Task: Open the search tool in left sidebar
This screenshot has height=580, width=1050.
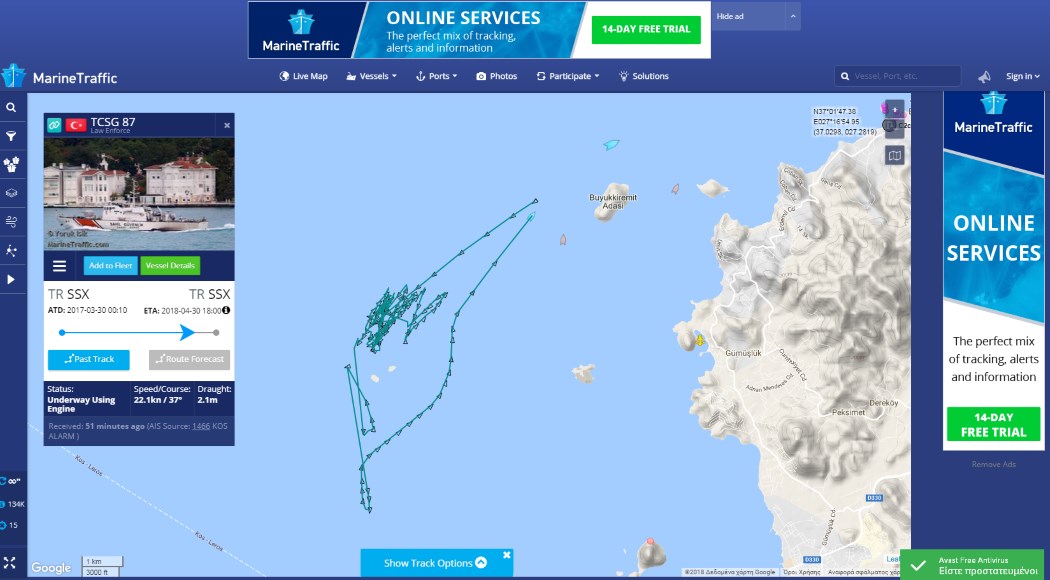Action: point(11,108)
